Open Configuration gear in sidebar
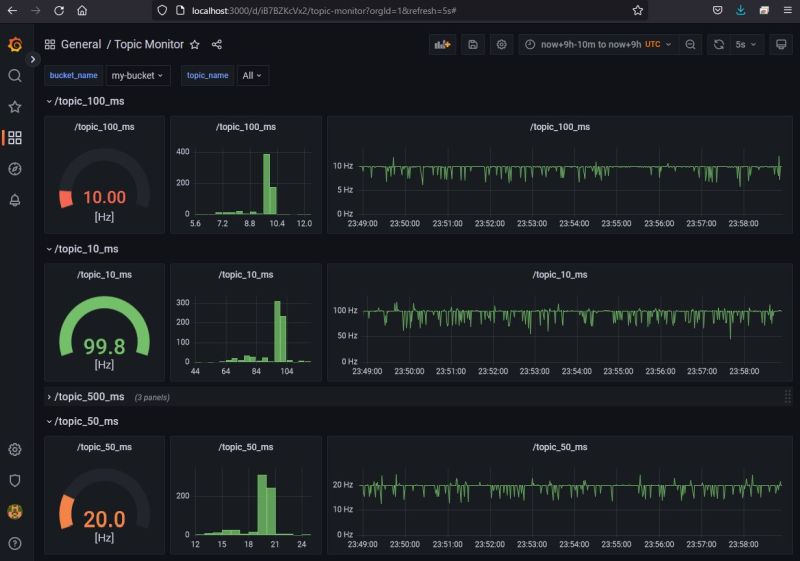Image resolution: width=800 pixels, height=561 pixels. (x=15, y=449)
